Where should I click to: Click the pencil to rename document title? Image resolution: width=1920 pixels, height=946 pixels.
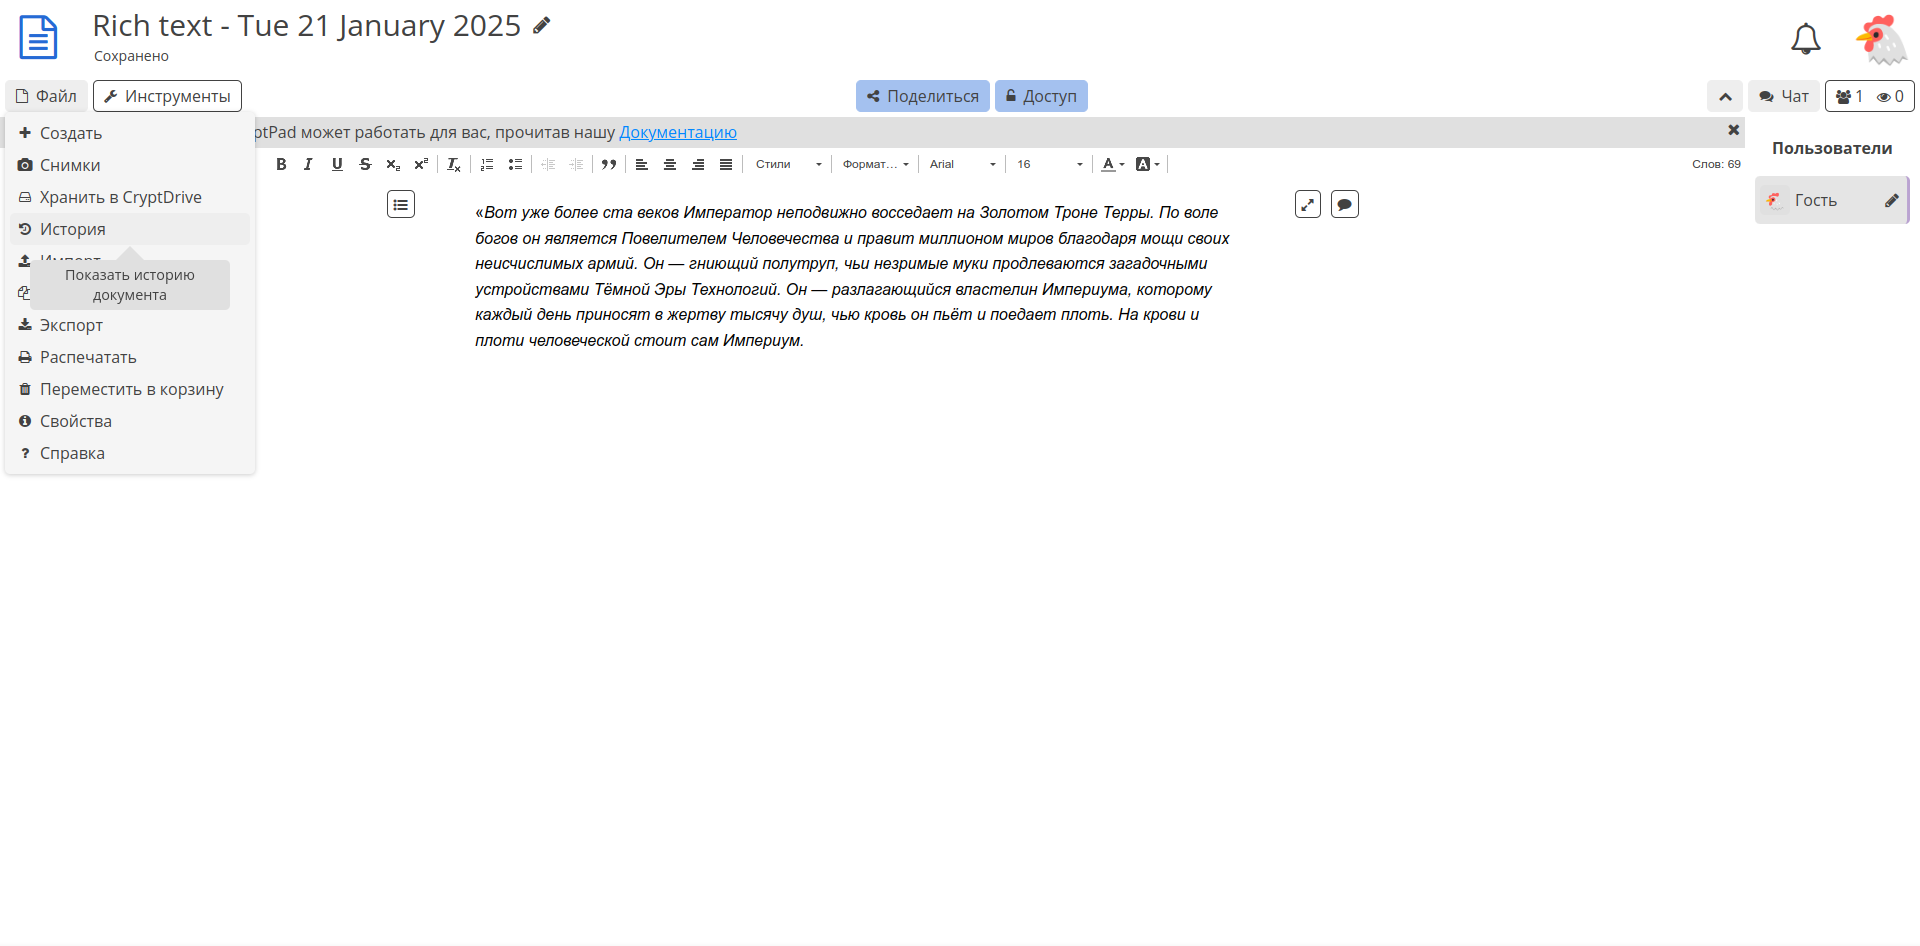click(542, 26)
